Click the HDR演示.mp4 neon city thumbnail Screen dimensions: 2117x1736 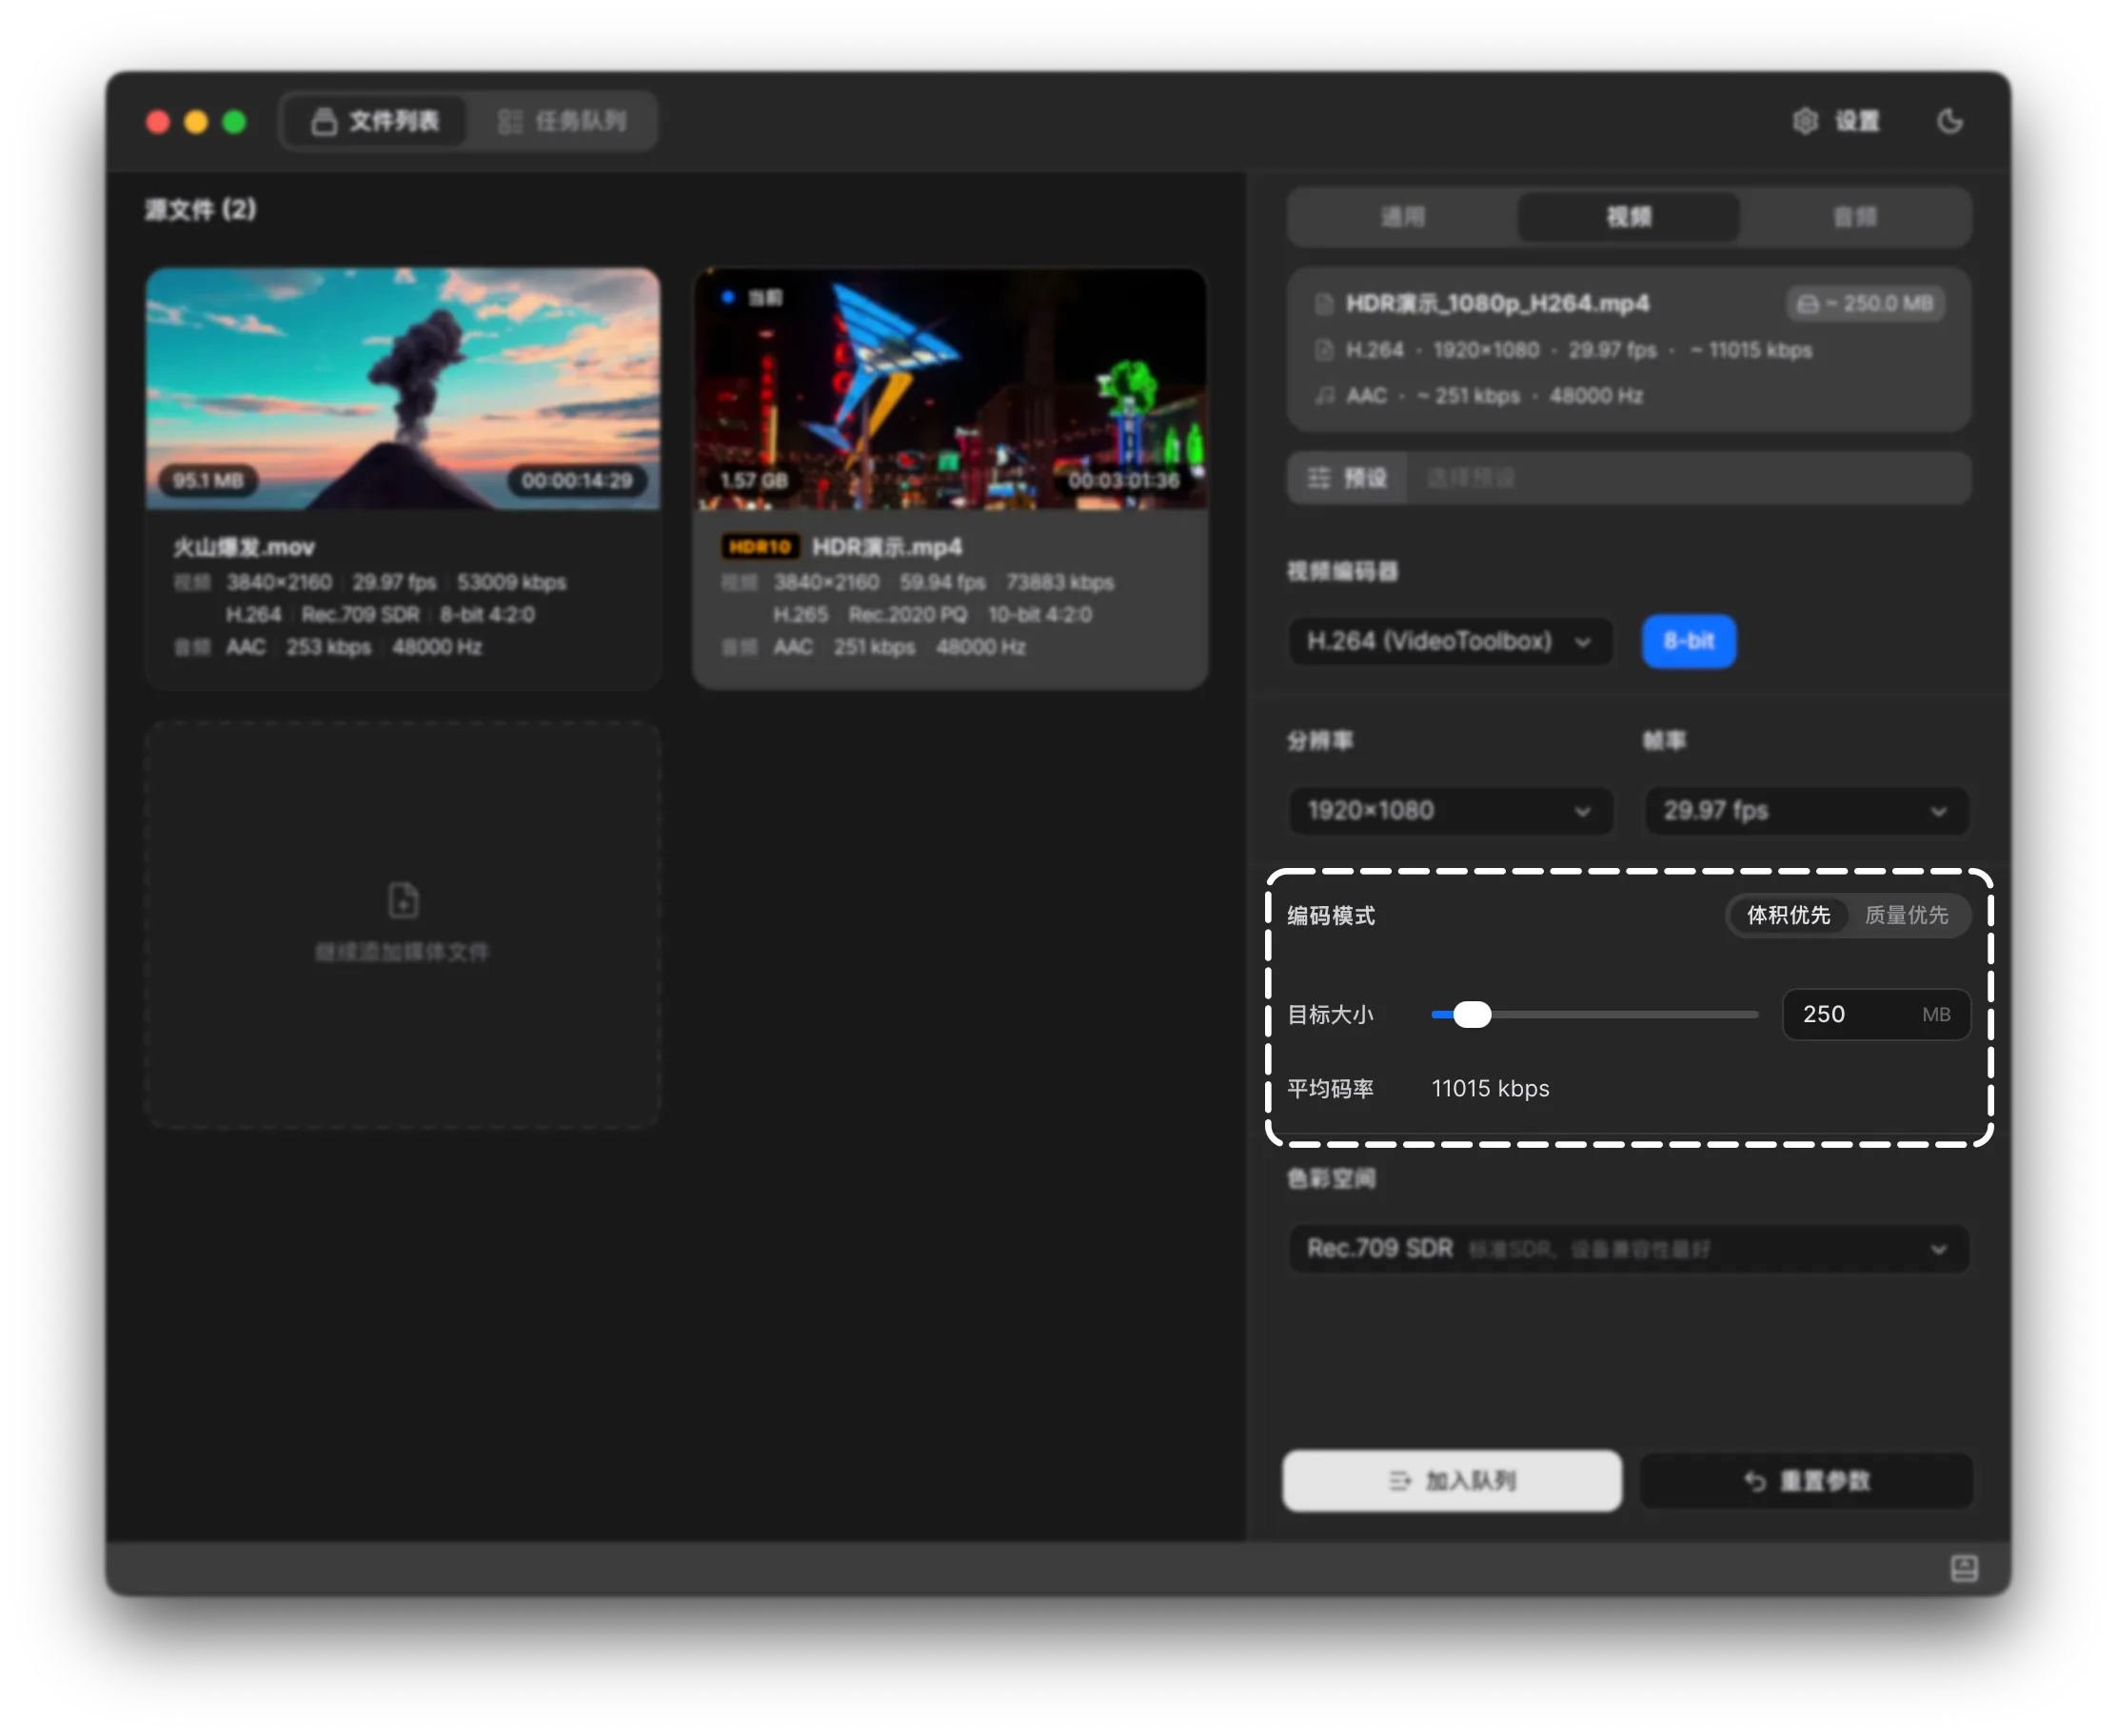(x=950, y=388)
